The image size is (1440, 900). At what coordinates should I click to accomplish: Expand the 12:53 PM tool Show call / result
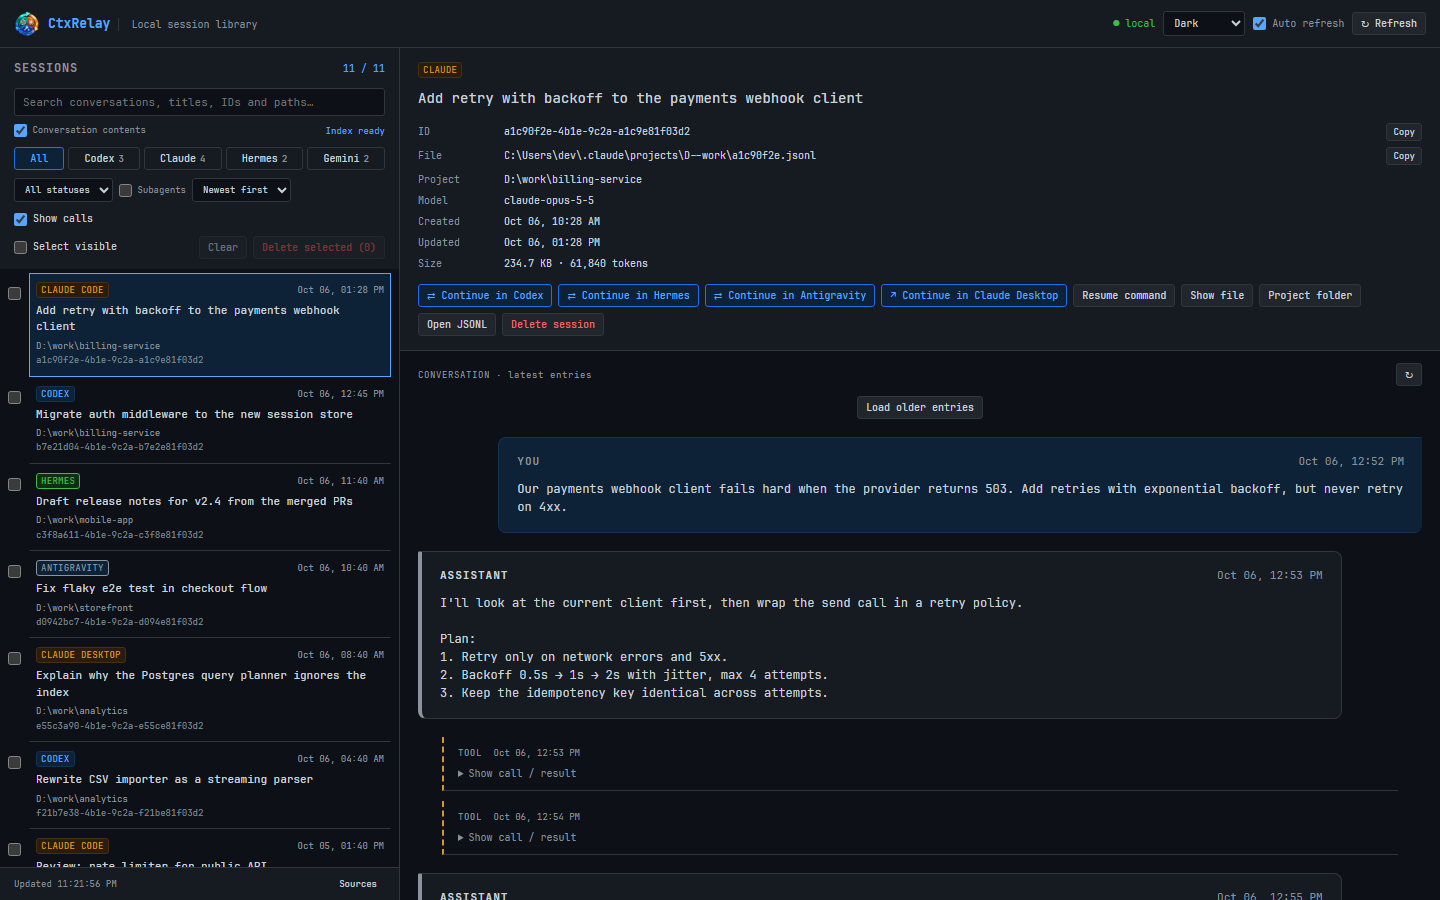(x=517, y=773)
